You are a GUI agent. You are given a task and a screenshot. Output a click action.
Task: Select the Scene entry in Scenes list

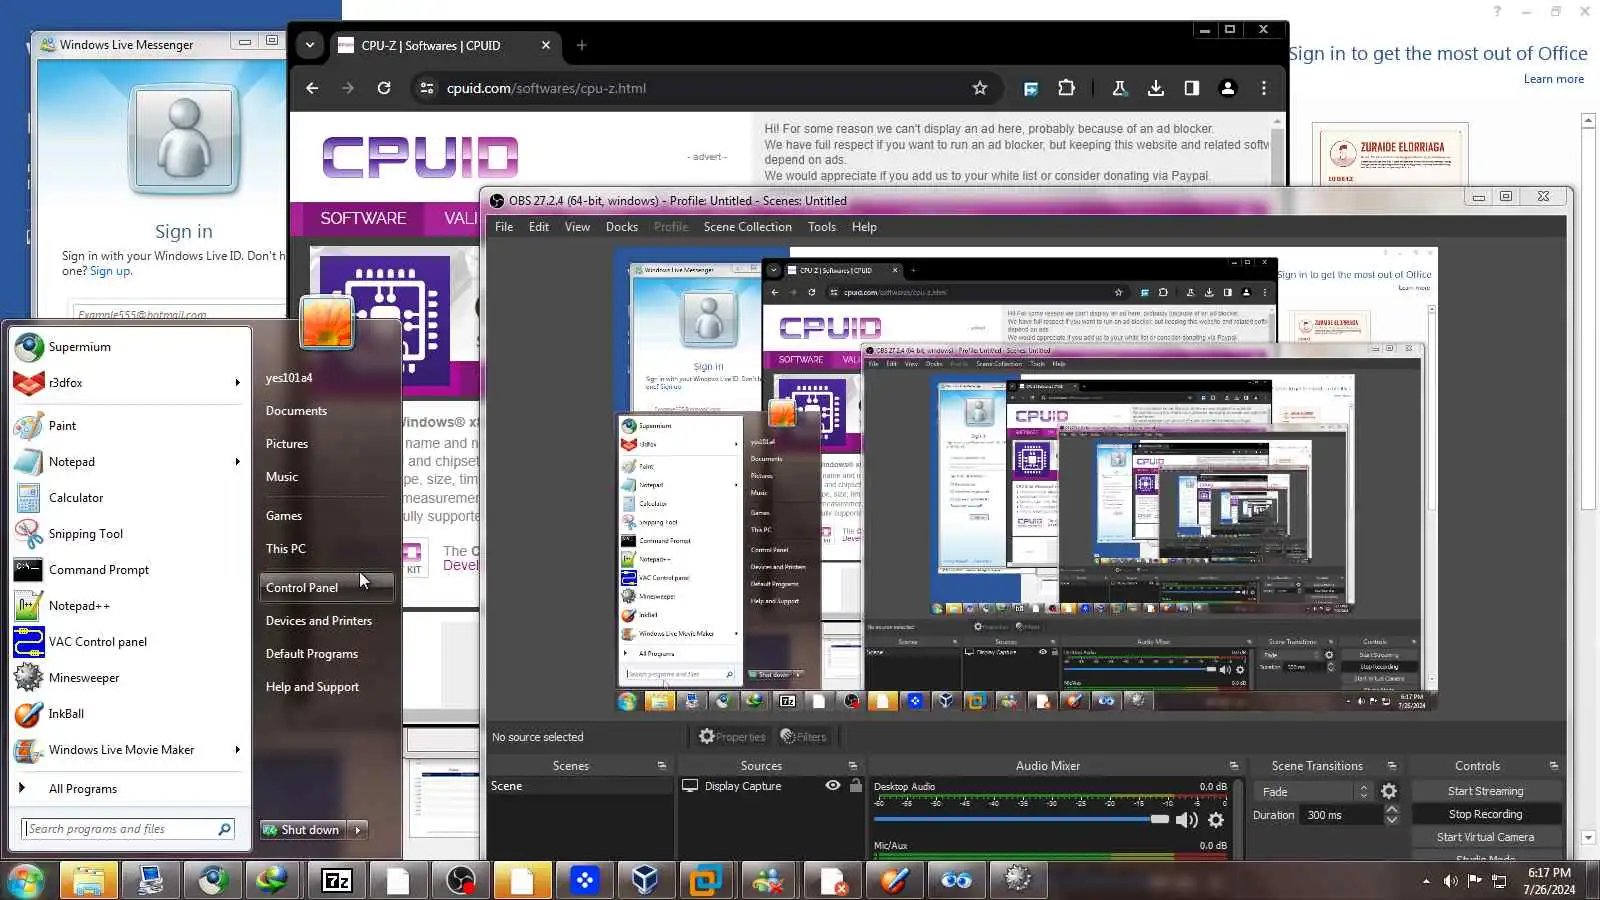pyautogui.click(x=580, y=786)
